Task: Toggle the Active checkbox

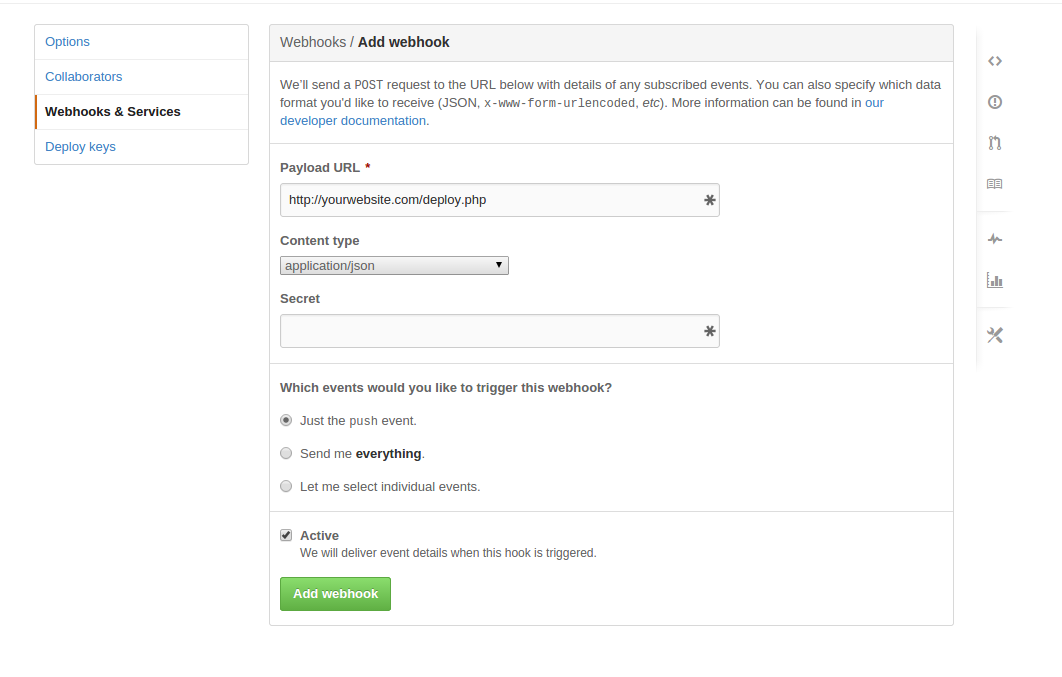Action: [286, 535]
